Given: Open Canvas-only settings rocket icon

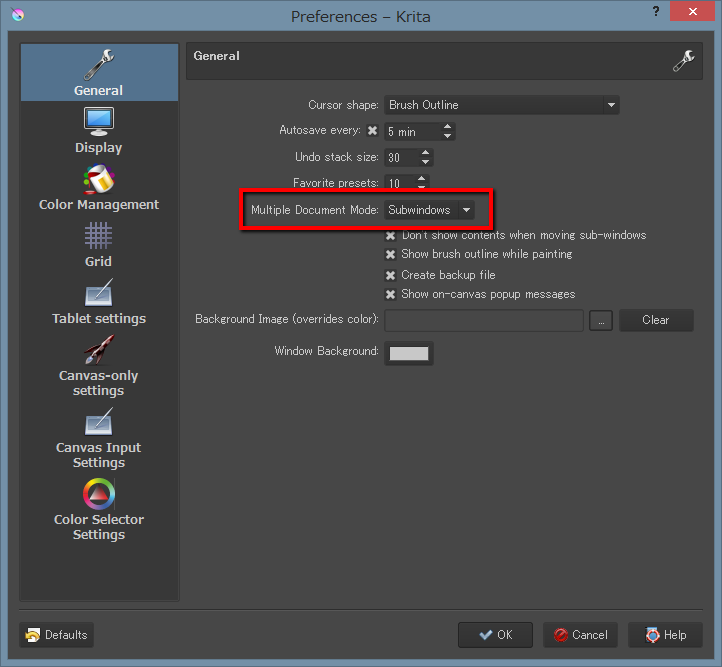Looking at the screenshot, I should [99, 350].
